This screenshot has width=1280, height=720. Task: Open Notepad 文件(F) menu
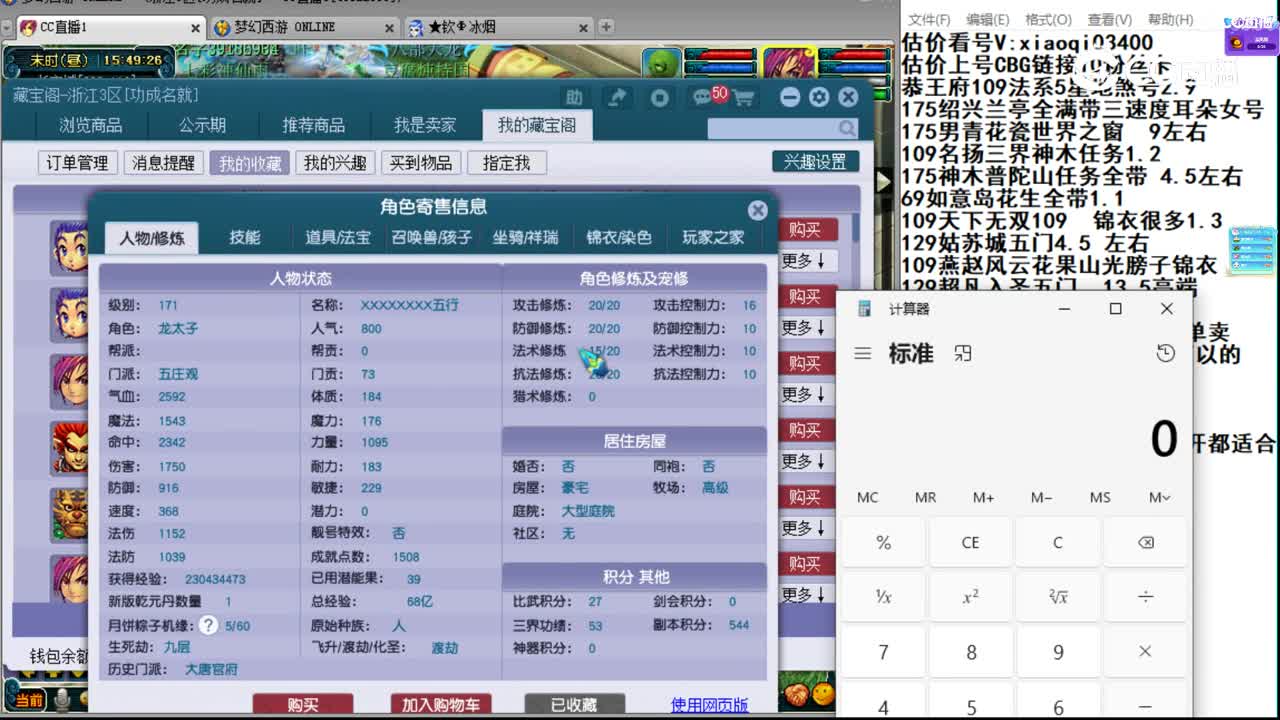(x=929, y=19)
